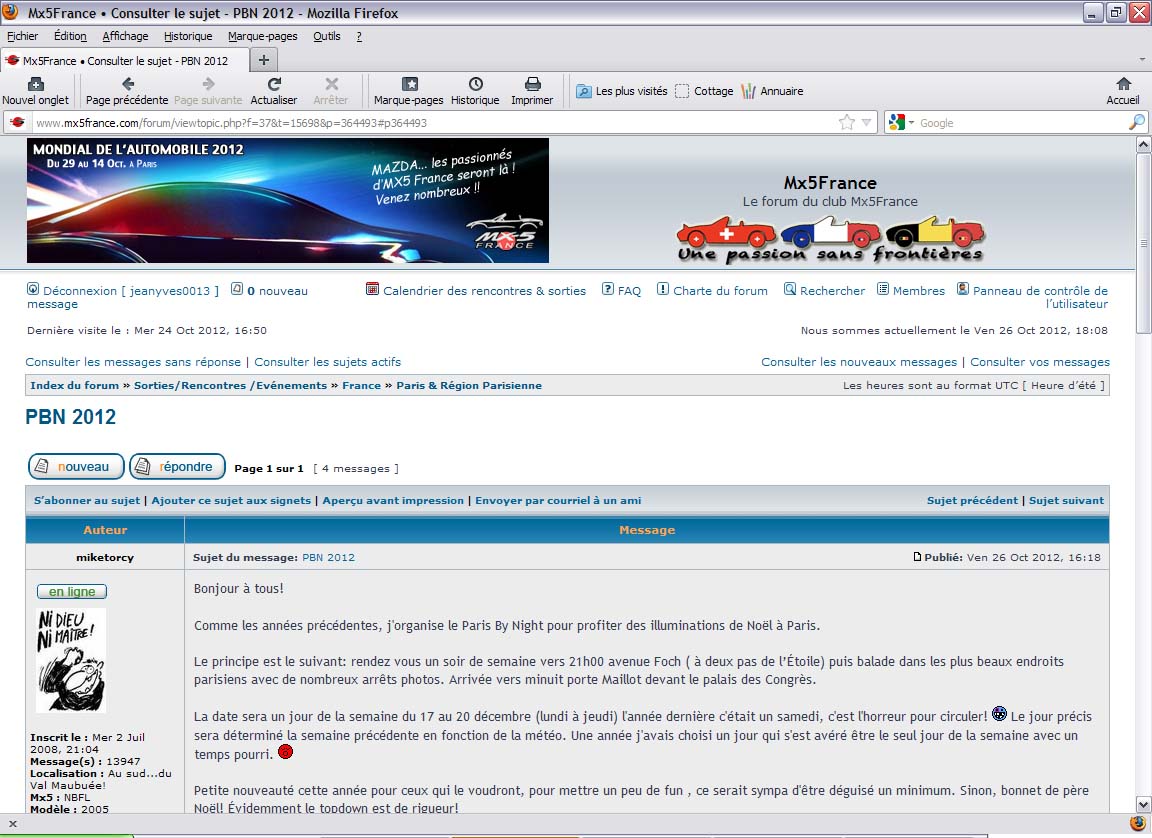Click the search magnifier icon
1152x838 pixels.
1137,123
